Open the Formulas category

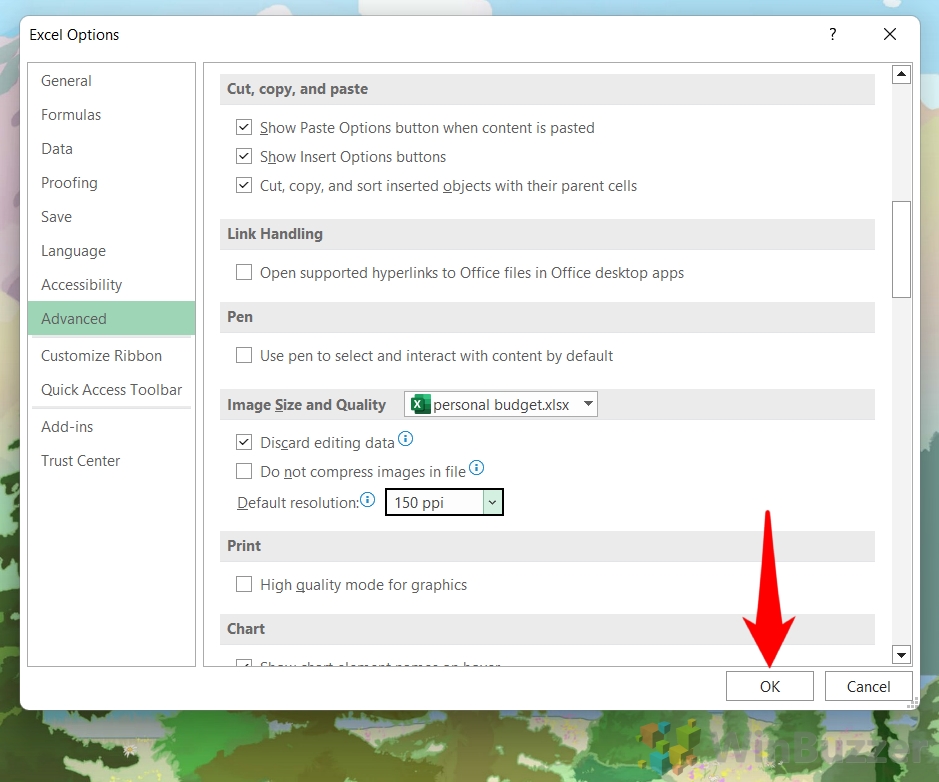(111, 115)
